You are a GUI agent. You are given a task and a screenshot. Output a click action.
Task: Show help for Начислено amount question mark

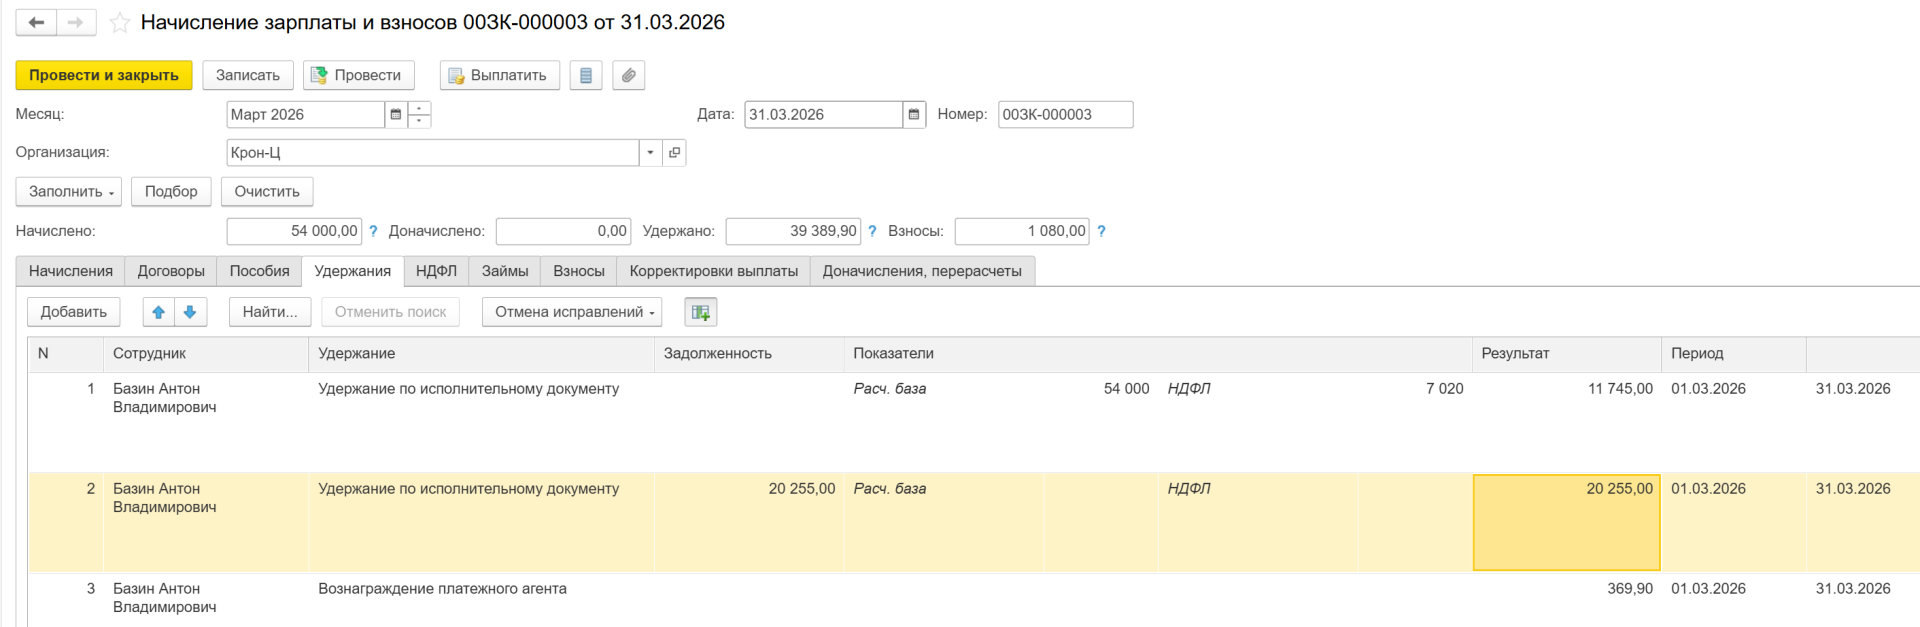[x=373, y=231]
